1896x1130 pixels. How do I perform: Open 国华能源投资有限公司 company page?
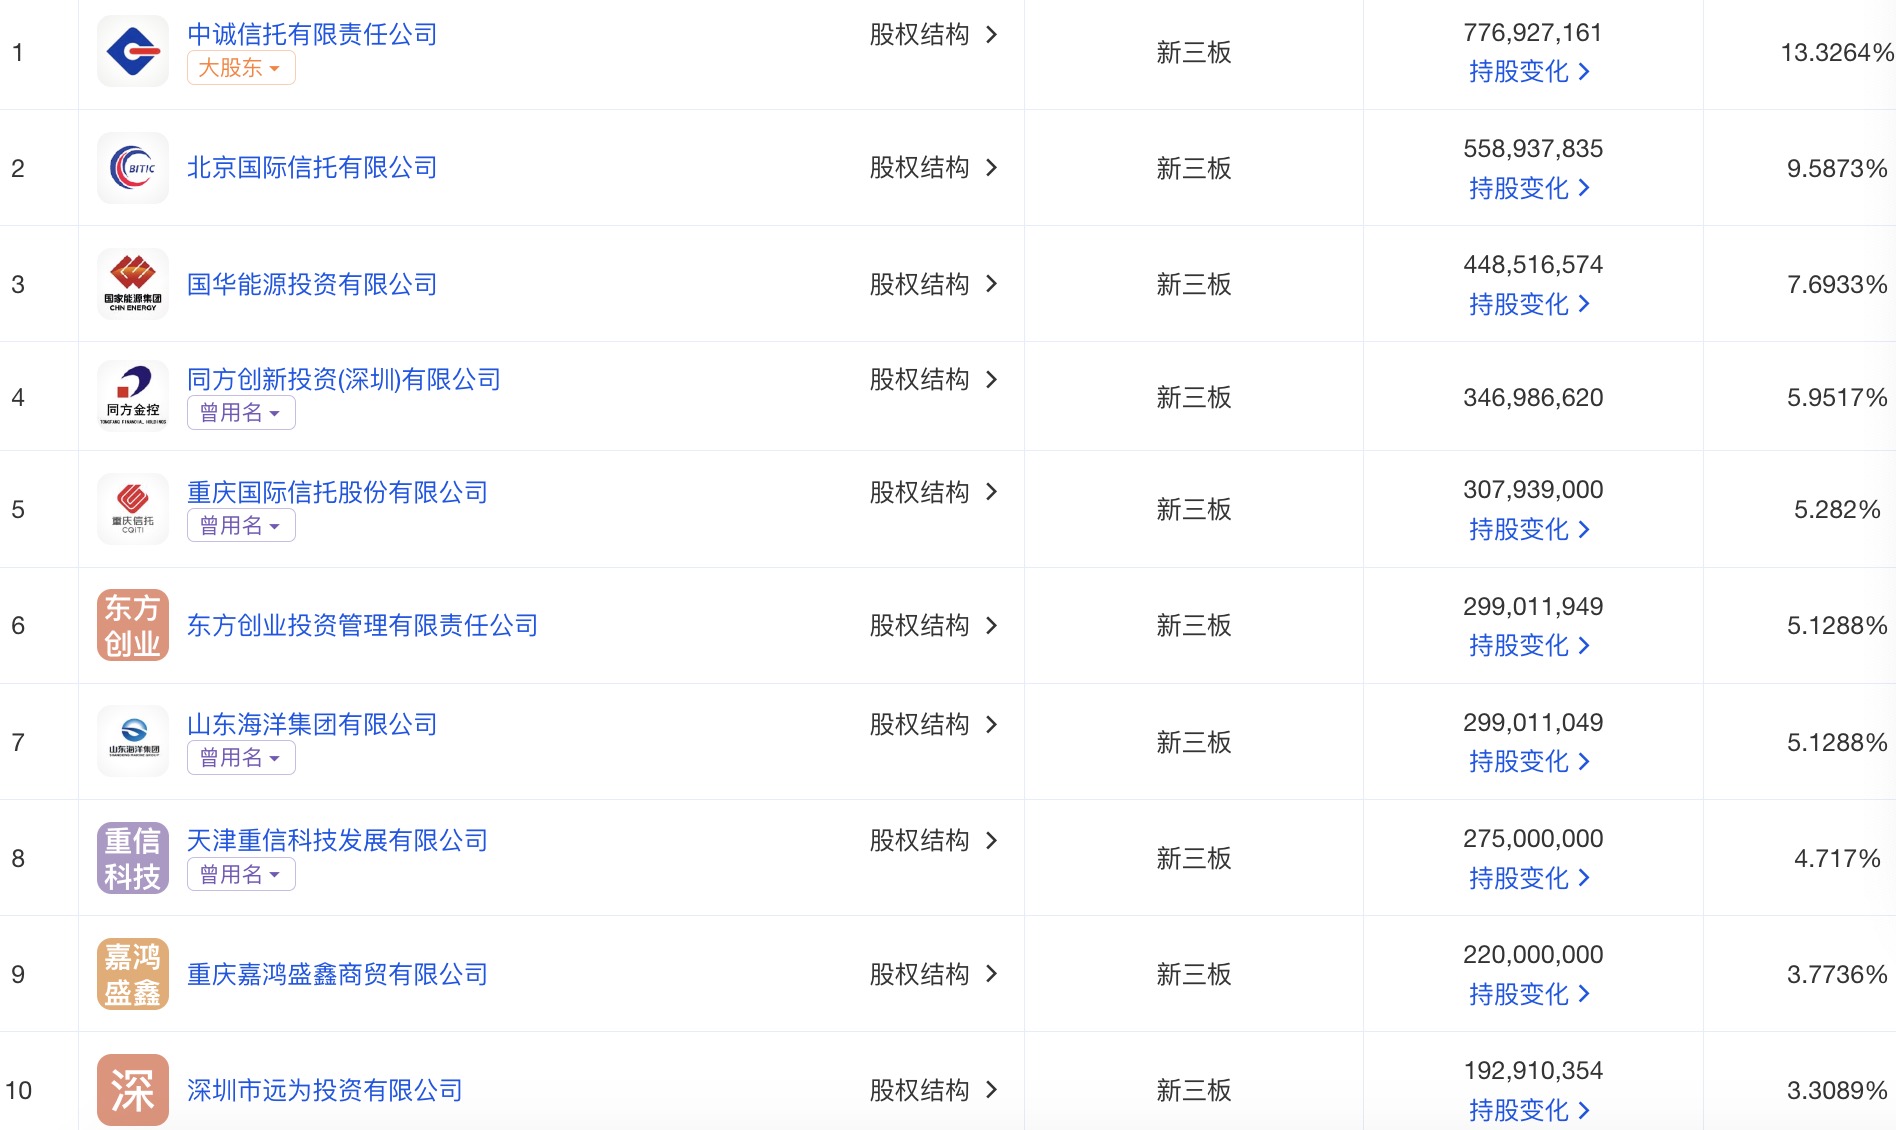point(312,284)
